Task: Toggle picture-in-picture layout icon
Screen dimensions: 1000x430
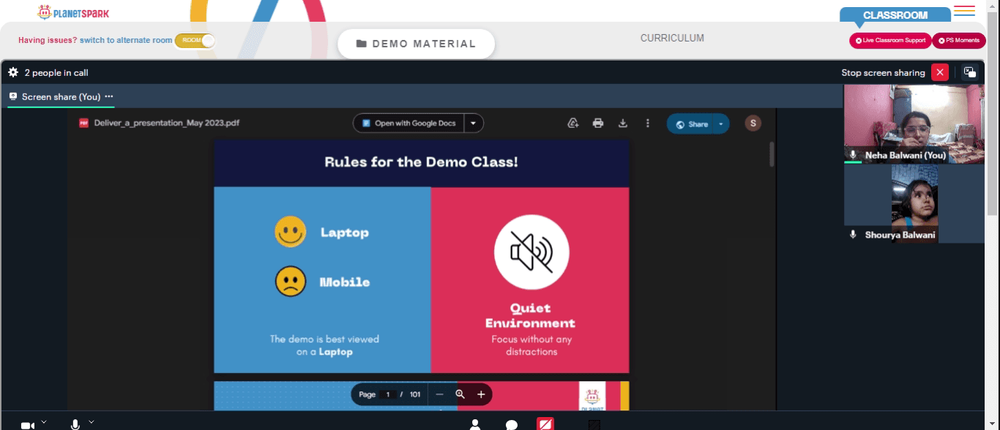Action: tap(969, 73)
